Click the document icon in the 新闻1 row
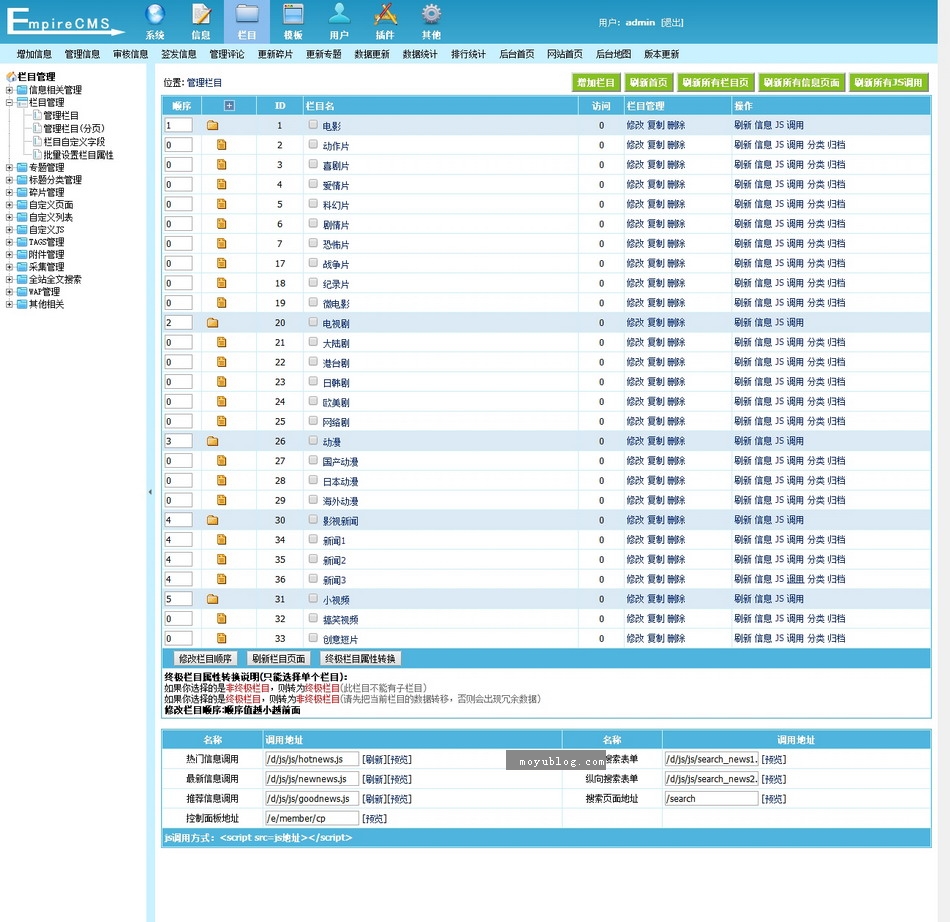Screen dimensions: 950x922 (x=222, y=540)
